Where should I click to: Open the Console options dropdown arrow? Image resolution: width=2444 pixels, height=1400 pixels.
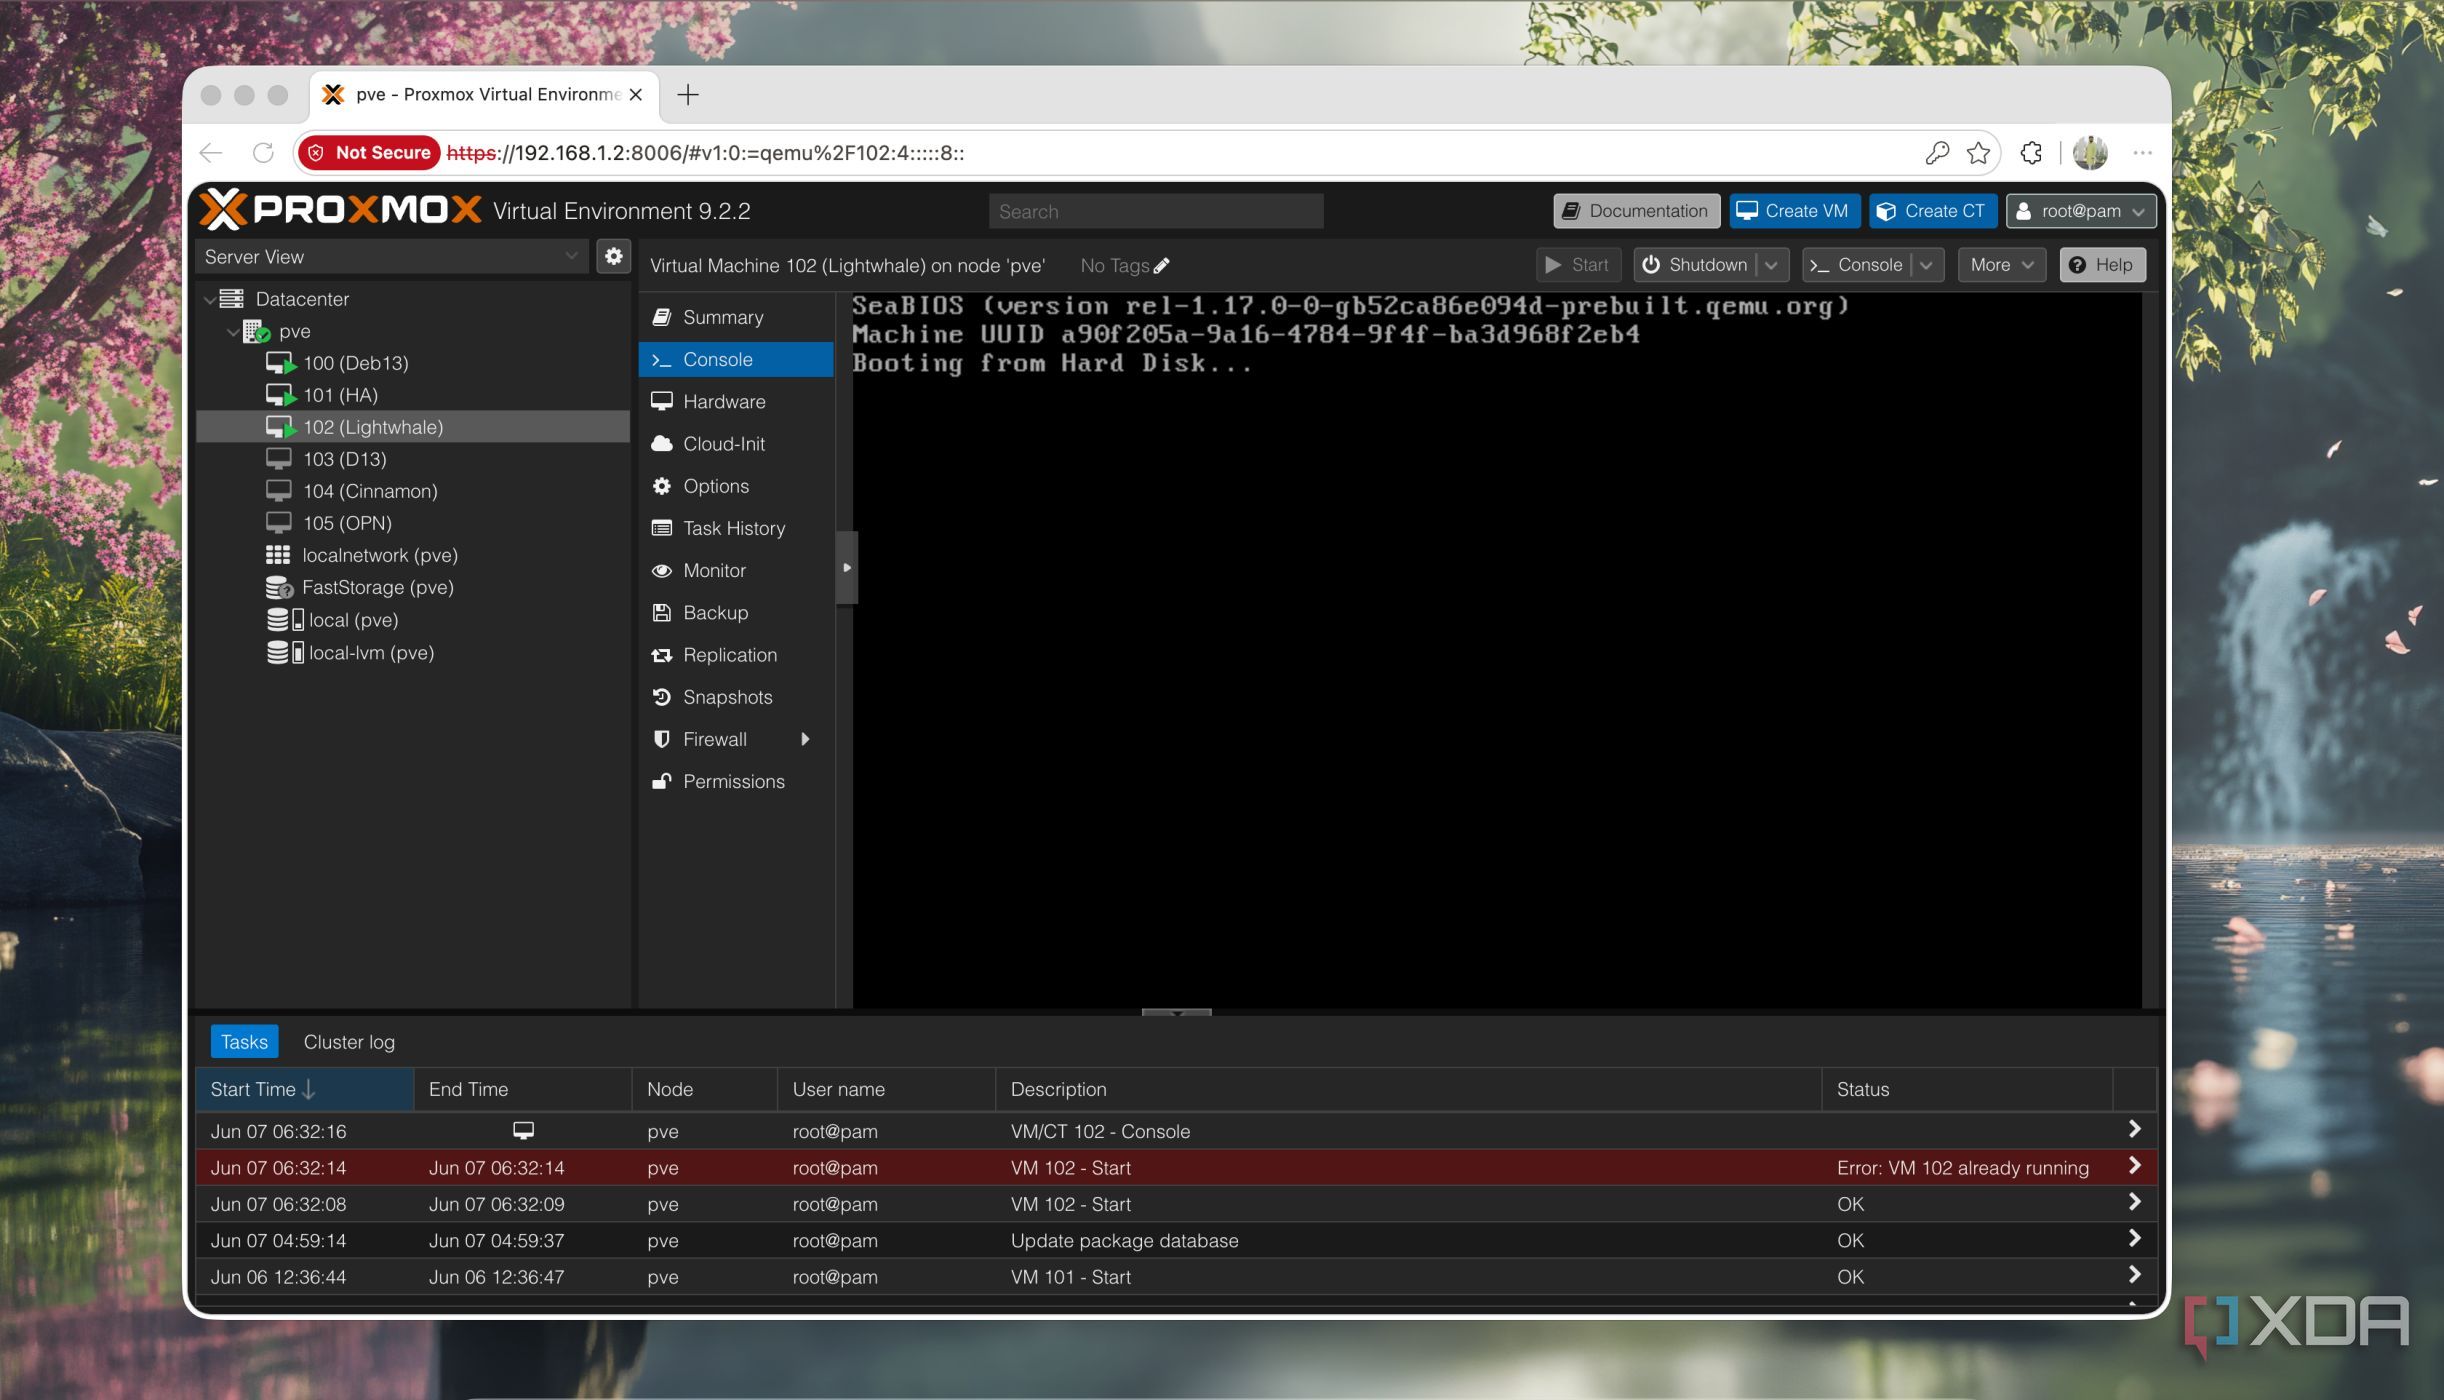coord(1926,265)
